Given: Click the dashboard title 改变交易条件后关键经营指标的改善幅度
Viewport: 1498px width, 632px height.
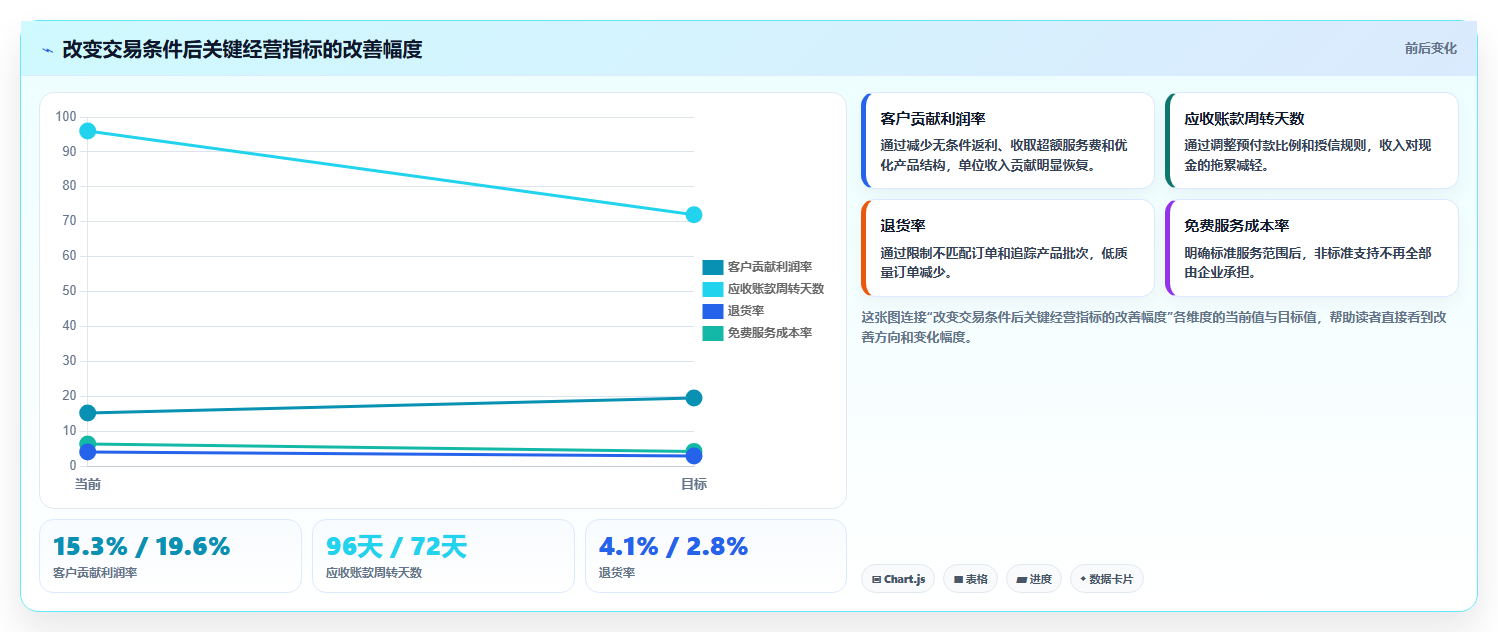Looking at the screenshot, I should click(x=242, y=49).
